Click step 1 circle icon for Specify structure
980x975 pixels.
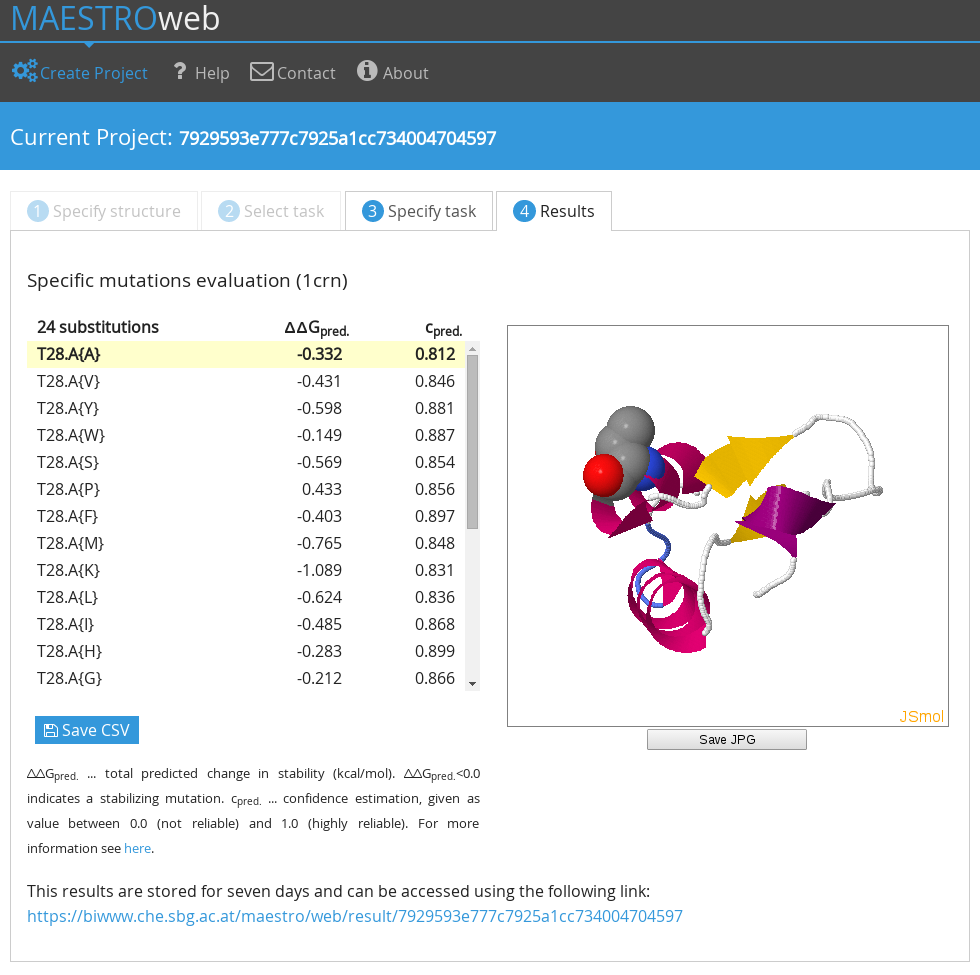pyautogui.click(x=38, y=211)
